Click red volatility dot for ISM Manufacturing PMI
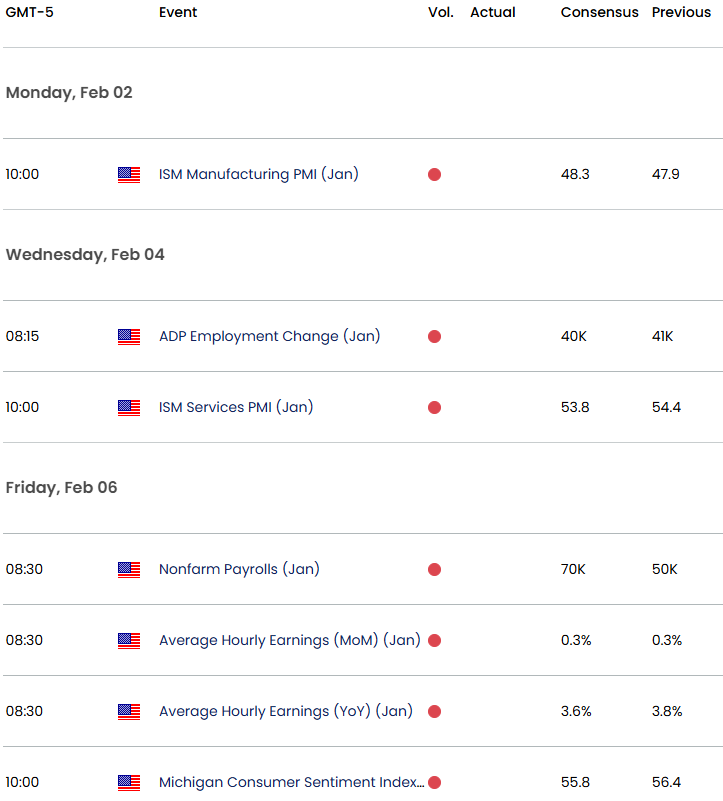 [434, 175]
